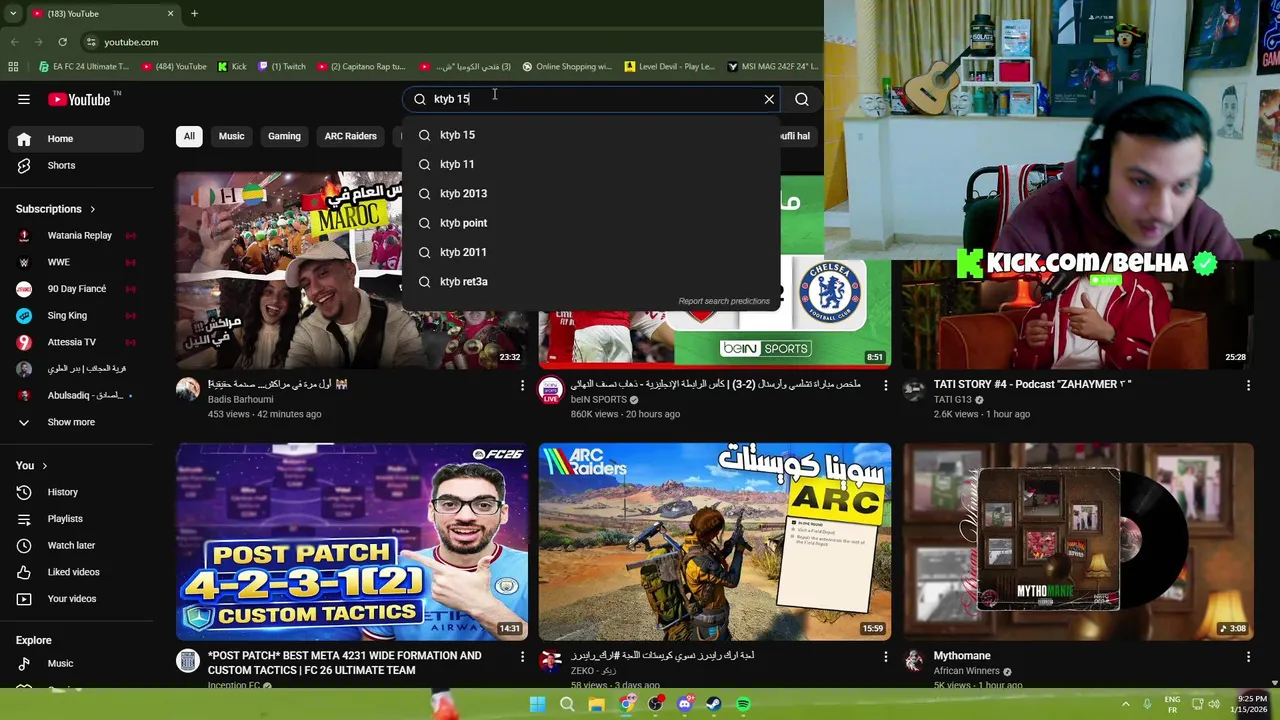The height and width of the screenshot is (720, 1280).
Task: Clear the search box with the X
Action: 769,99
